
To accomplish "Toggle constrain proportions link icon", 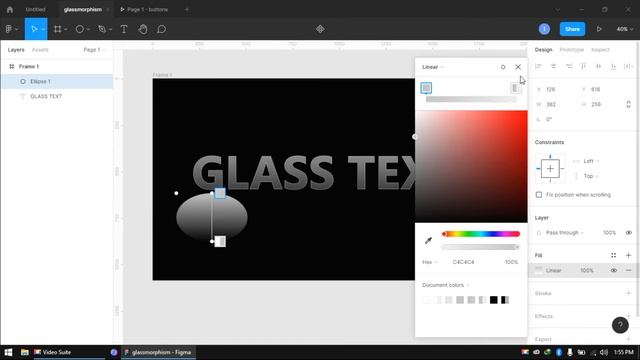I will click(x=629, y=104).
